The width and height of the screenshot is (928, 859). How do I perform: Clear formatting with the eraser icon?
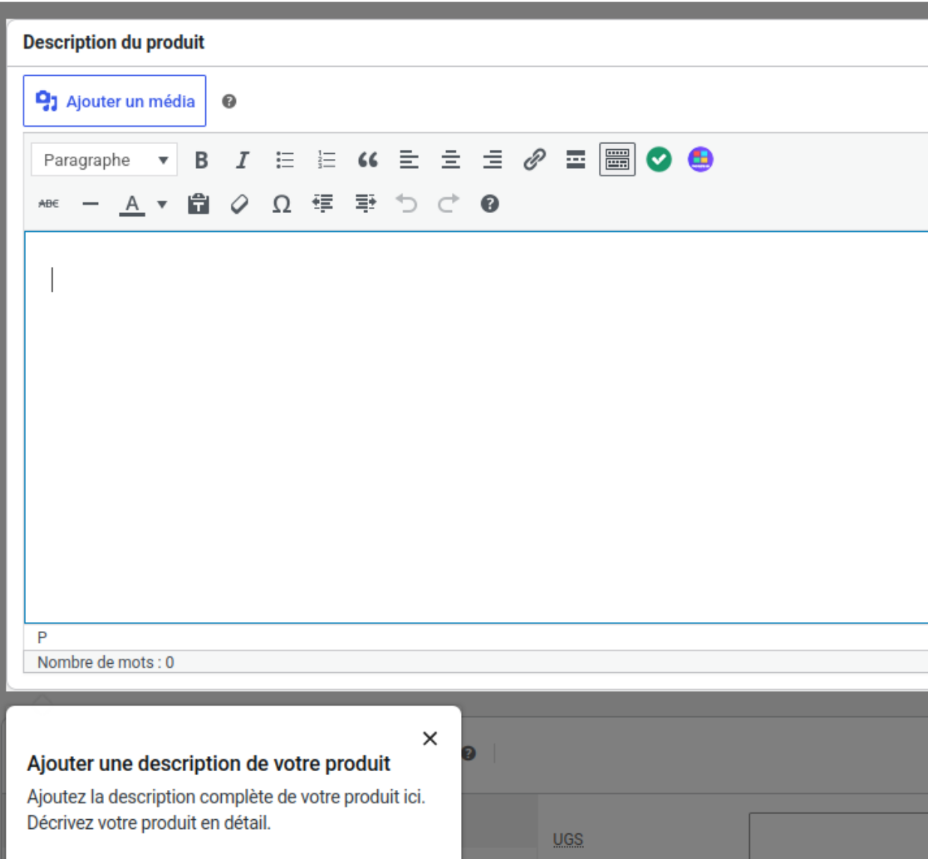point(240,204)
